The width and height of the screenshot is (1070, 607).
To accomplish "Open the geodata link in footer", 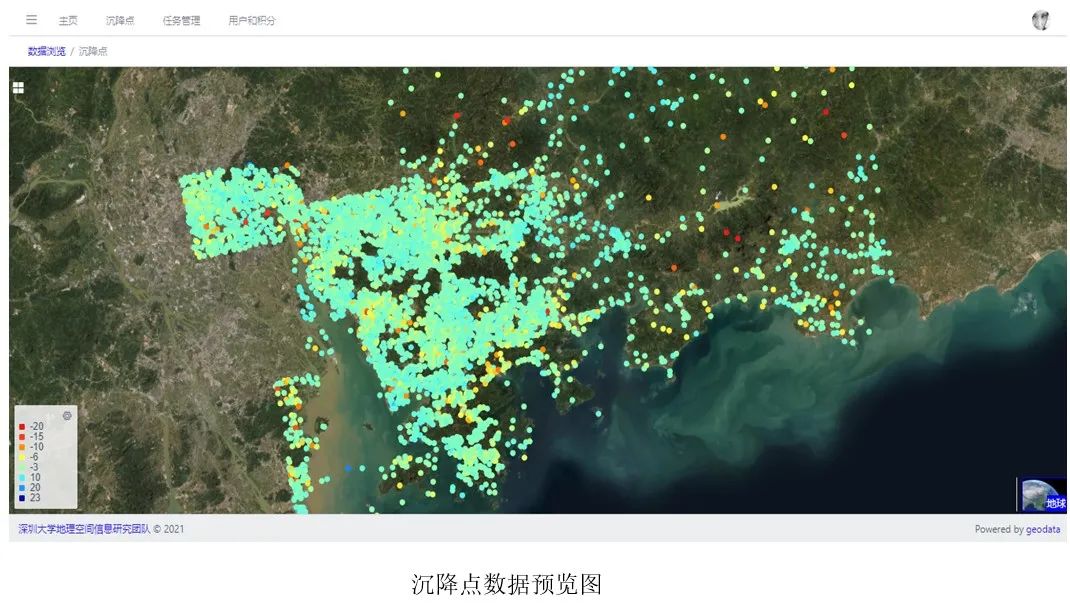I will (x=1043, y=529).
